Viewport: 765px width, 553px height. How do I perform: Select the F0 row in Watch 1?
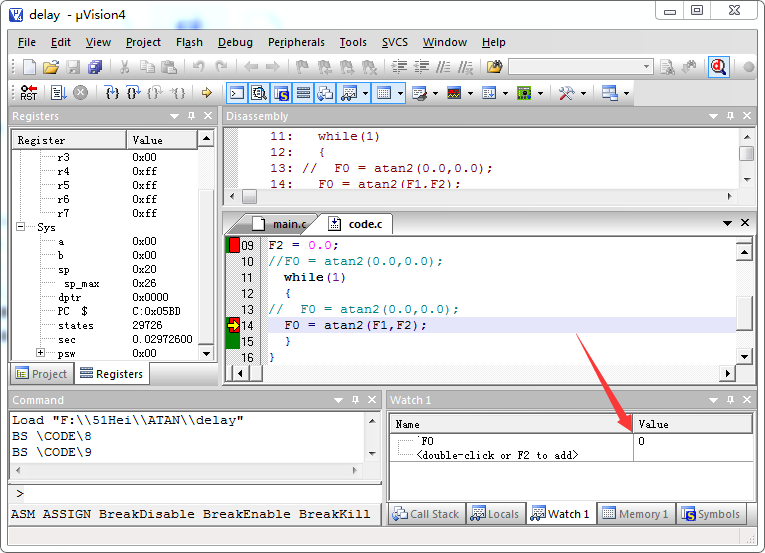tap(571, 441)
